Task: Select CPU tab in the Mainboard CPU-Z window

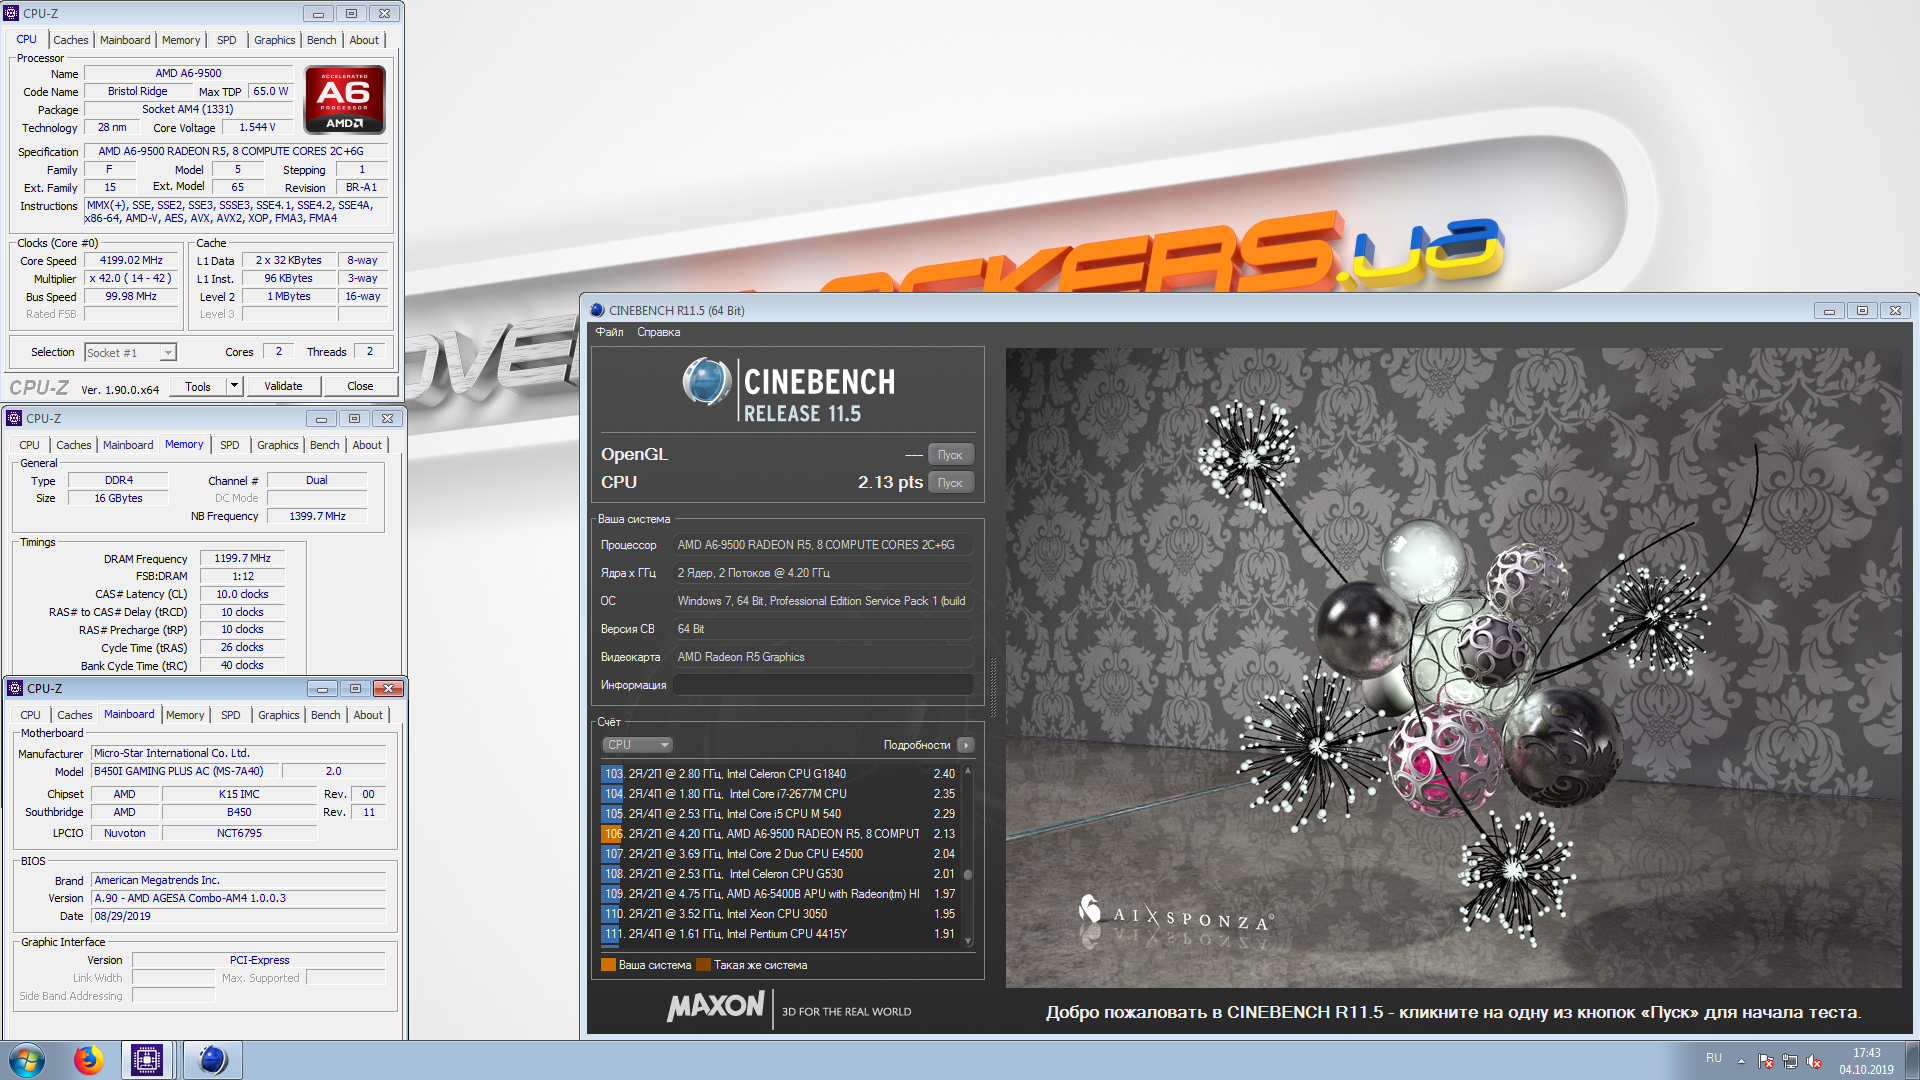Action: 30,715
